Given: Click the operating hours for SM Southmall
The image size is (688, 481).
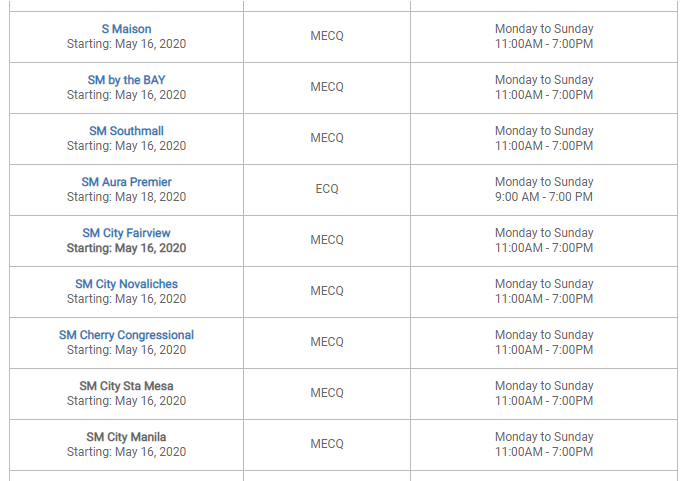Looking at the screenshot, I should pos(544,138).
